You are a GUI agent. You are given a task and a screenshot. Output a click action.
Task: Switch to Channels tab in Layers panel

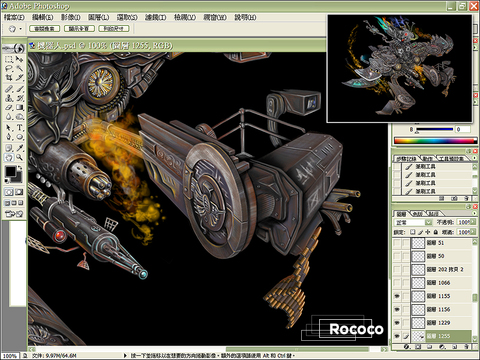point(417,213)
